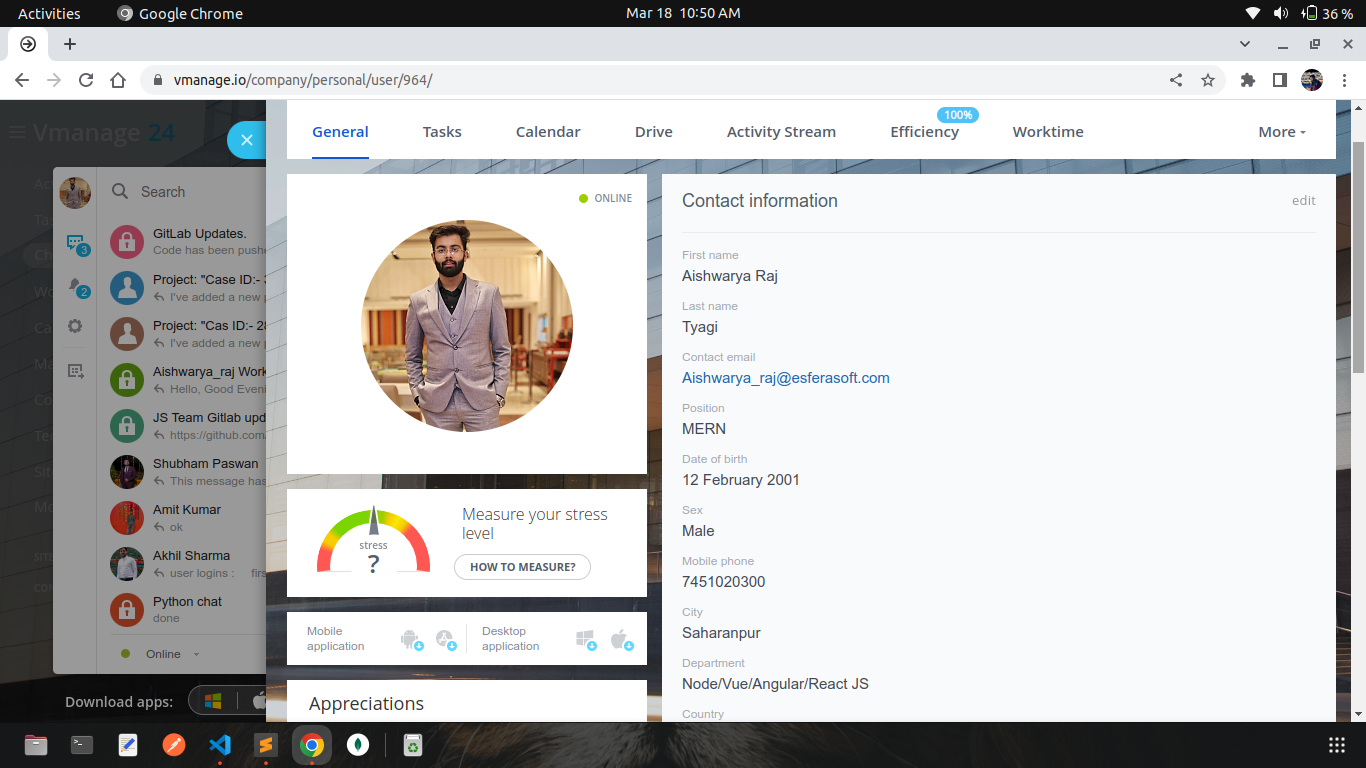
Task: Open chat settings gear icon
Action: (75, 326)
